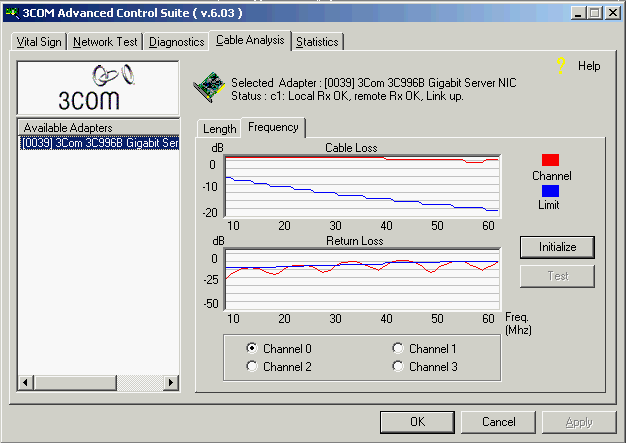Go to the Diagnostics tab
626x443 pixels.
(x=176, y=42)
